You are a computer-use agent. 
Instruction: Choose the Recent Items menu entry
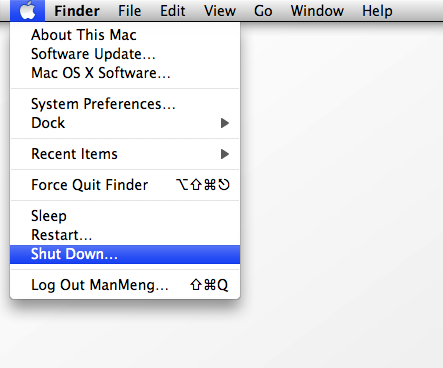(125, 154)
